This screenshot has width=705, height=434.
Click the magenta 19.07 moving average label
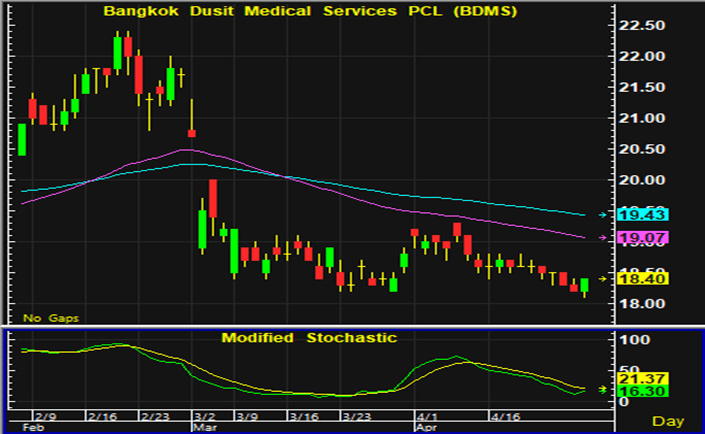click(x=643, y=237)
